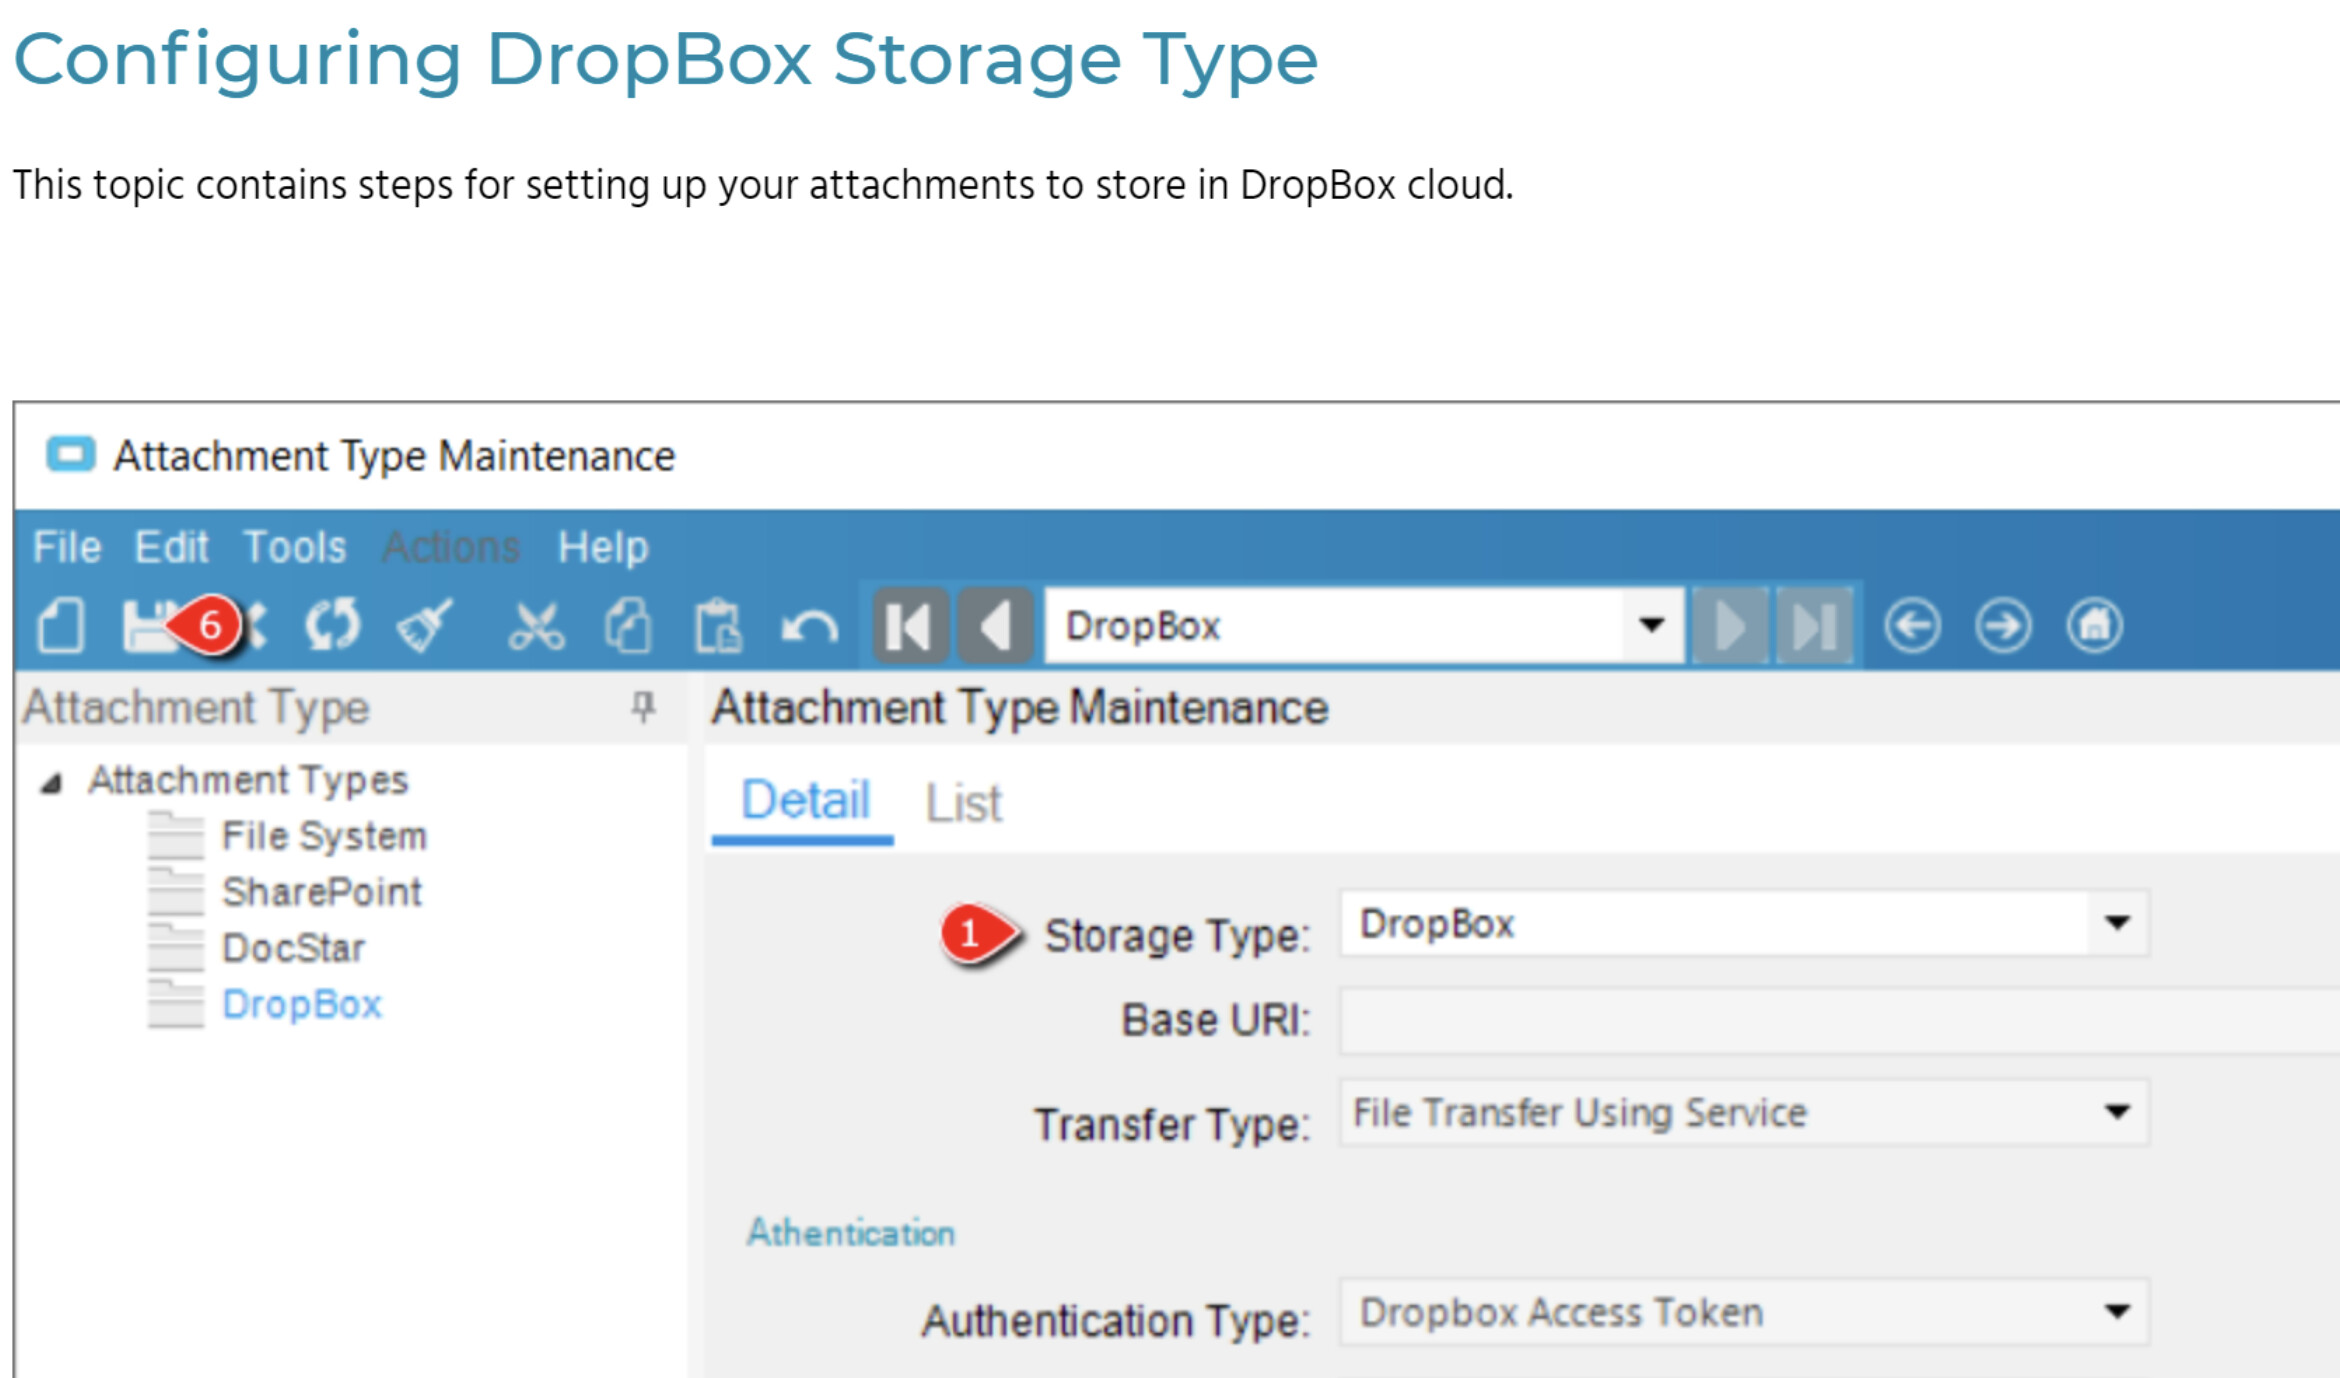Viewport: 2340px width, 1378px height.
Task: Toggle the Attachment Type panel pin
Action: click(x=644, y=707)
